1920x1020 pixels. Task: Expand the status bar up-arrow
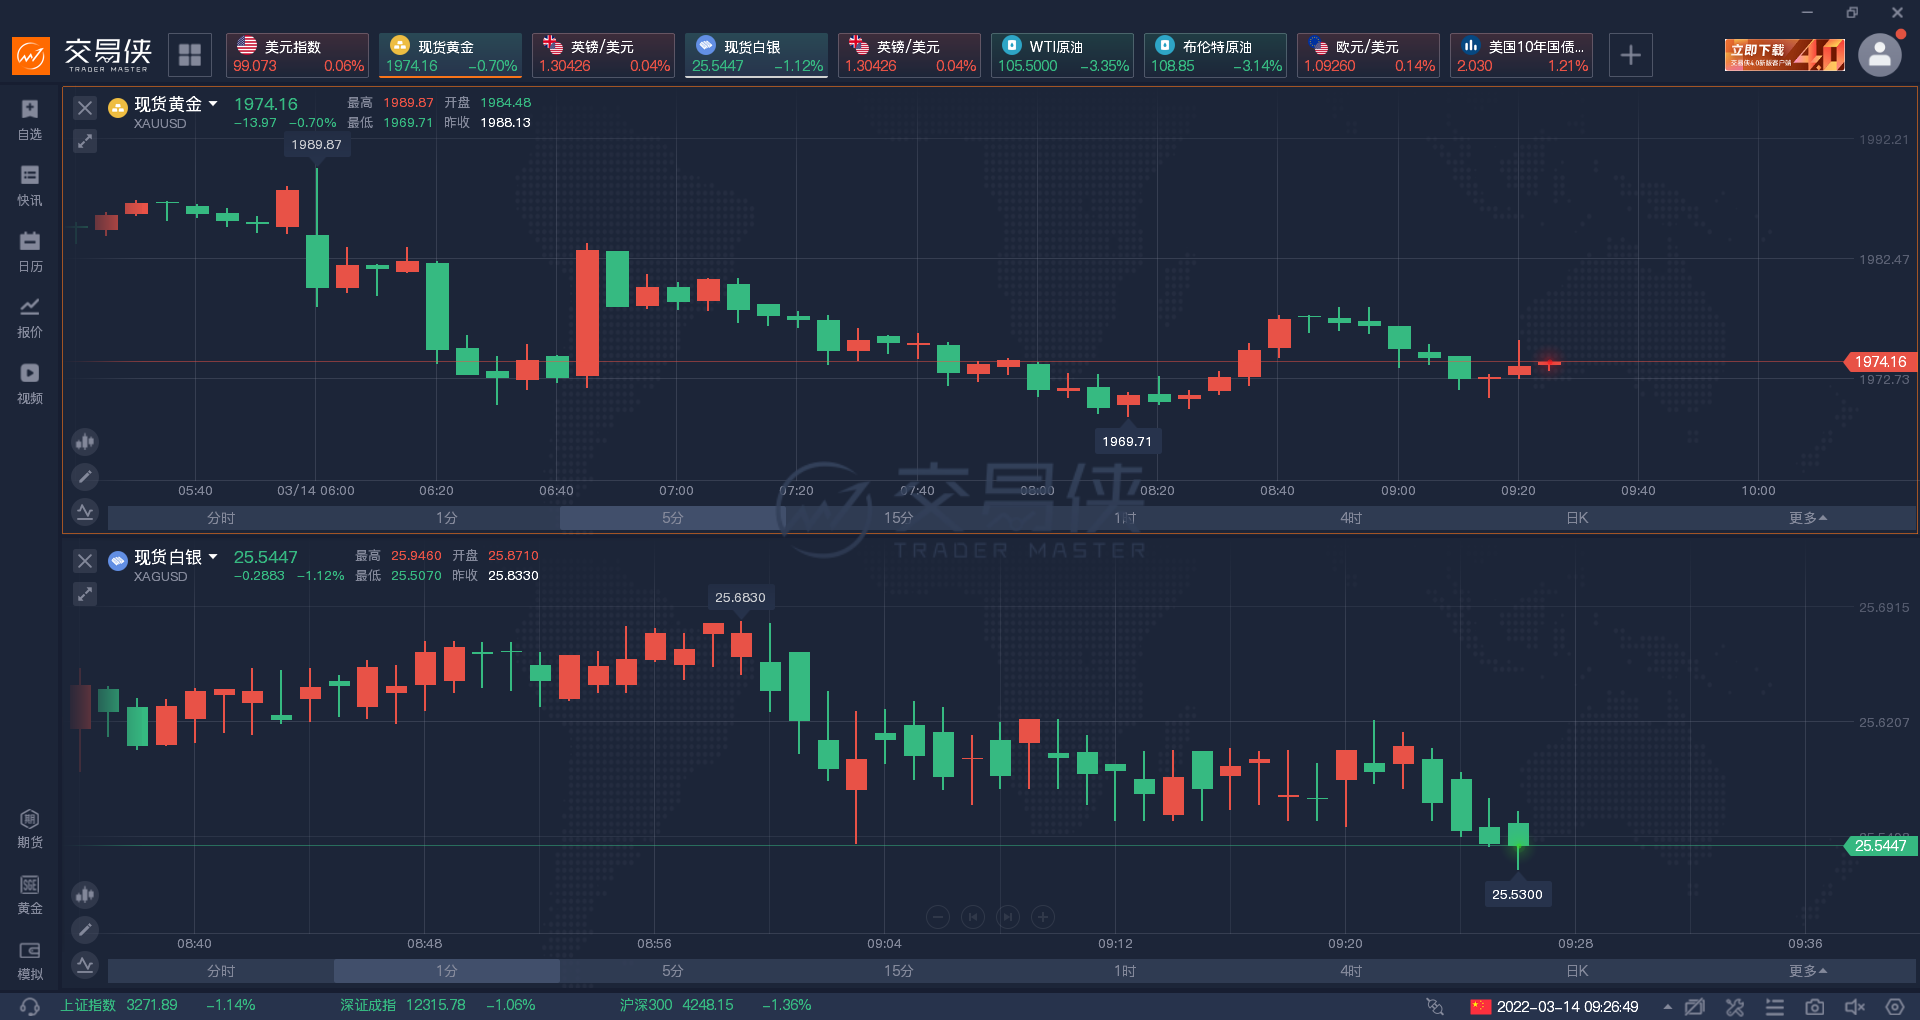[x=1667, y=1007]
